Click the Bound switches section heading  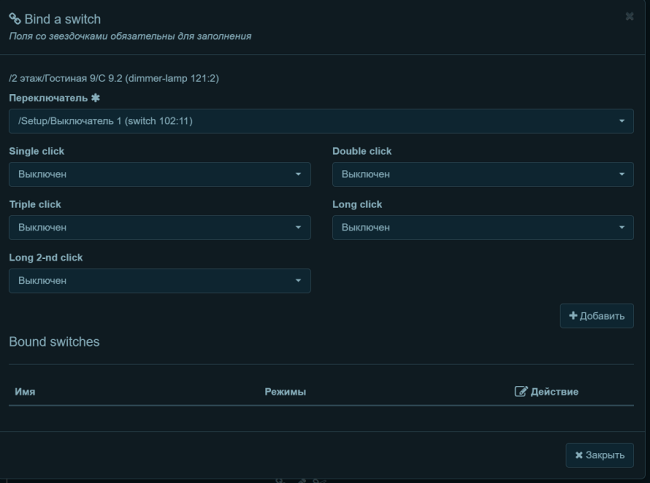point(54,342)
